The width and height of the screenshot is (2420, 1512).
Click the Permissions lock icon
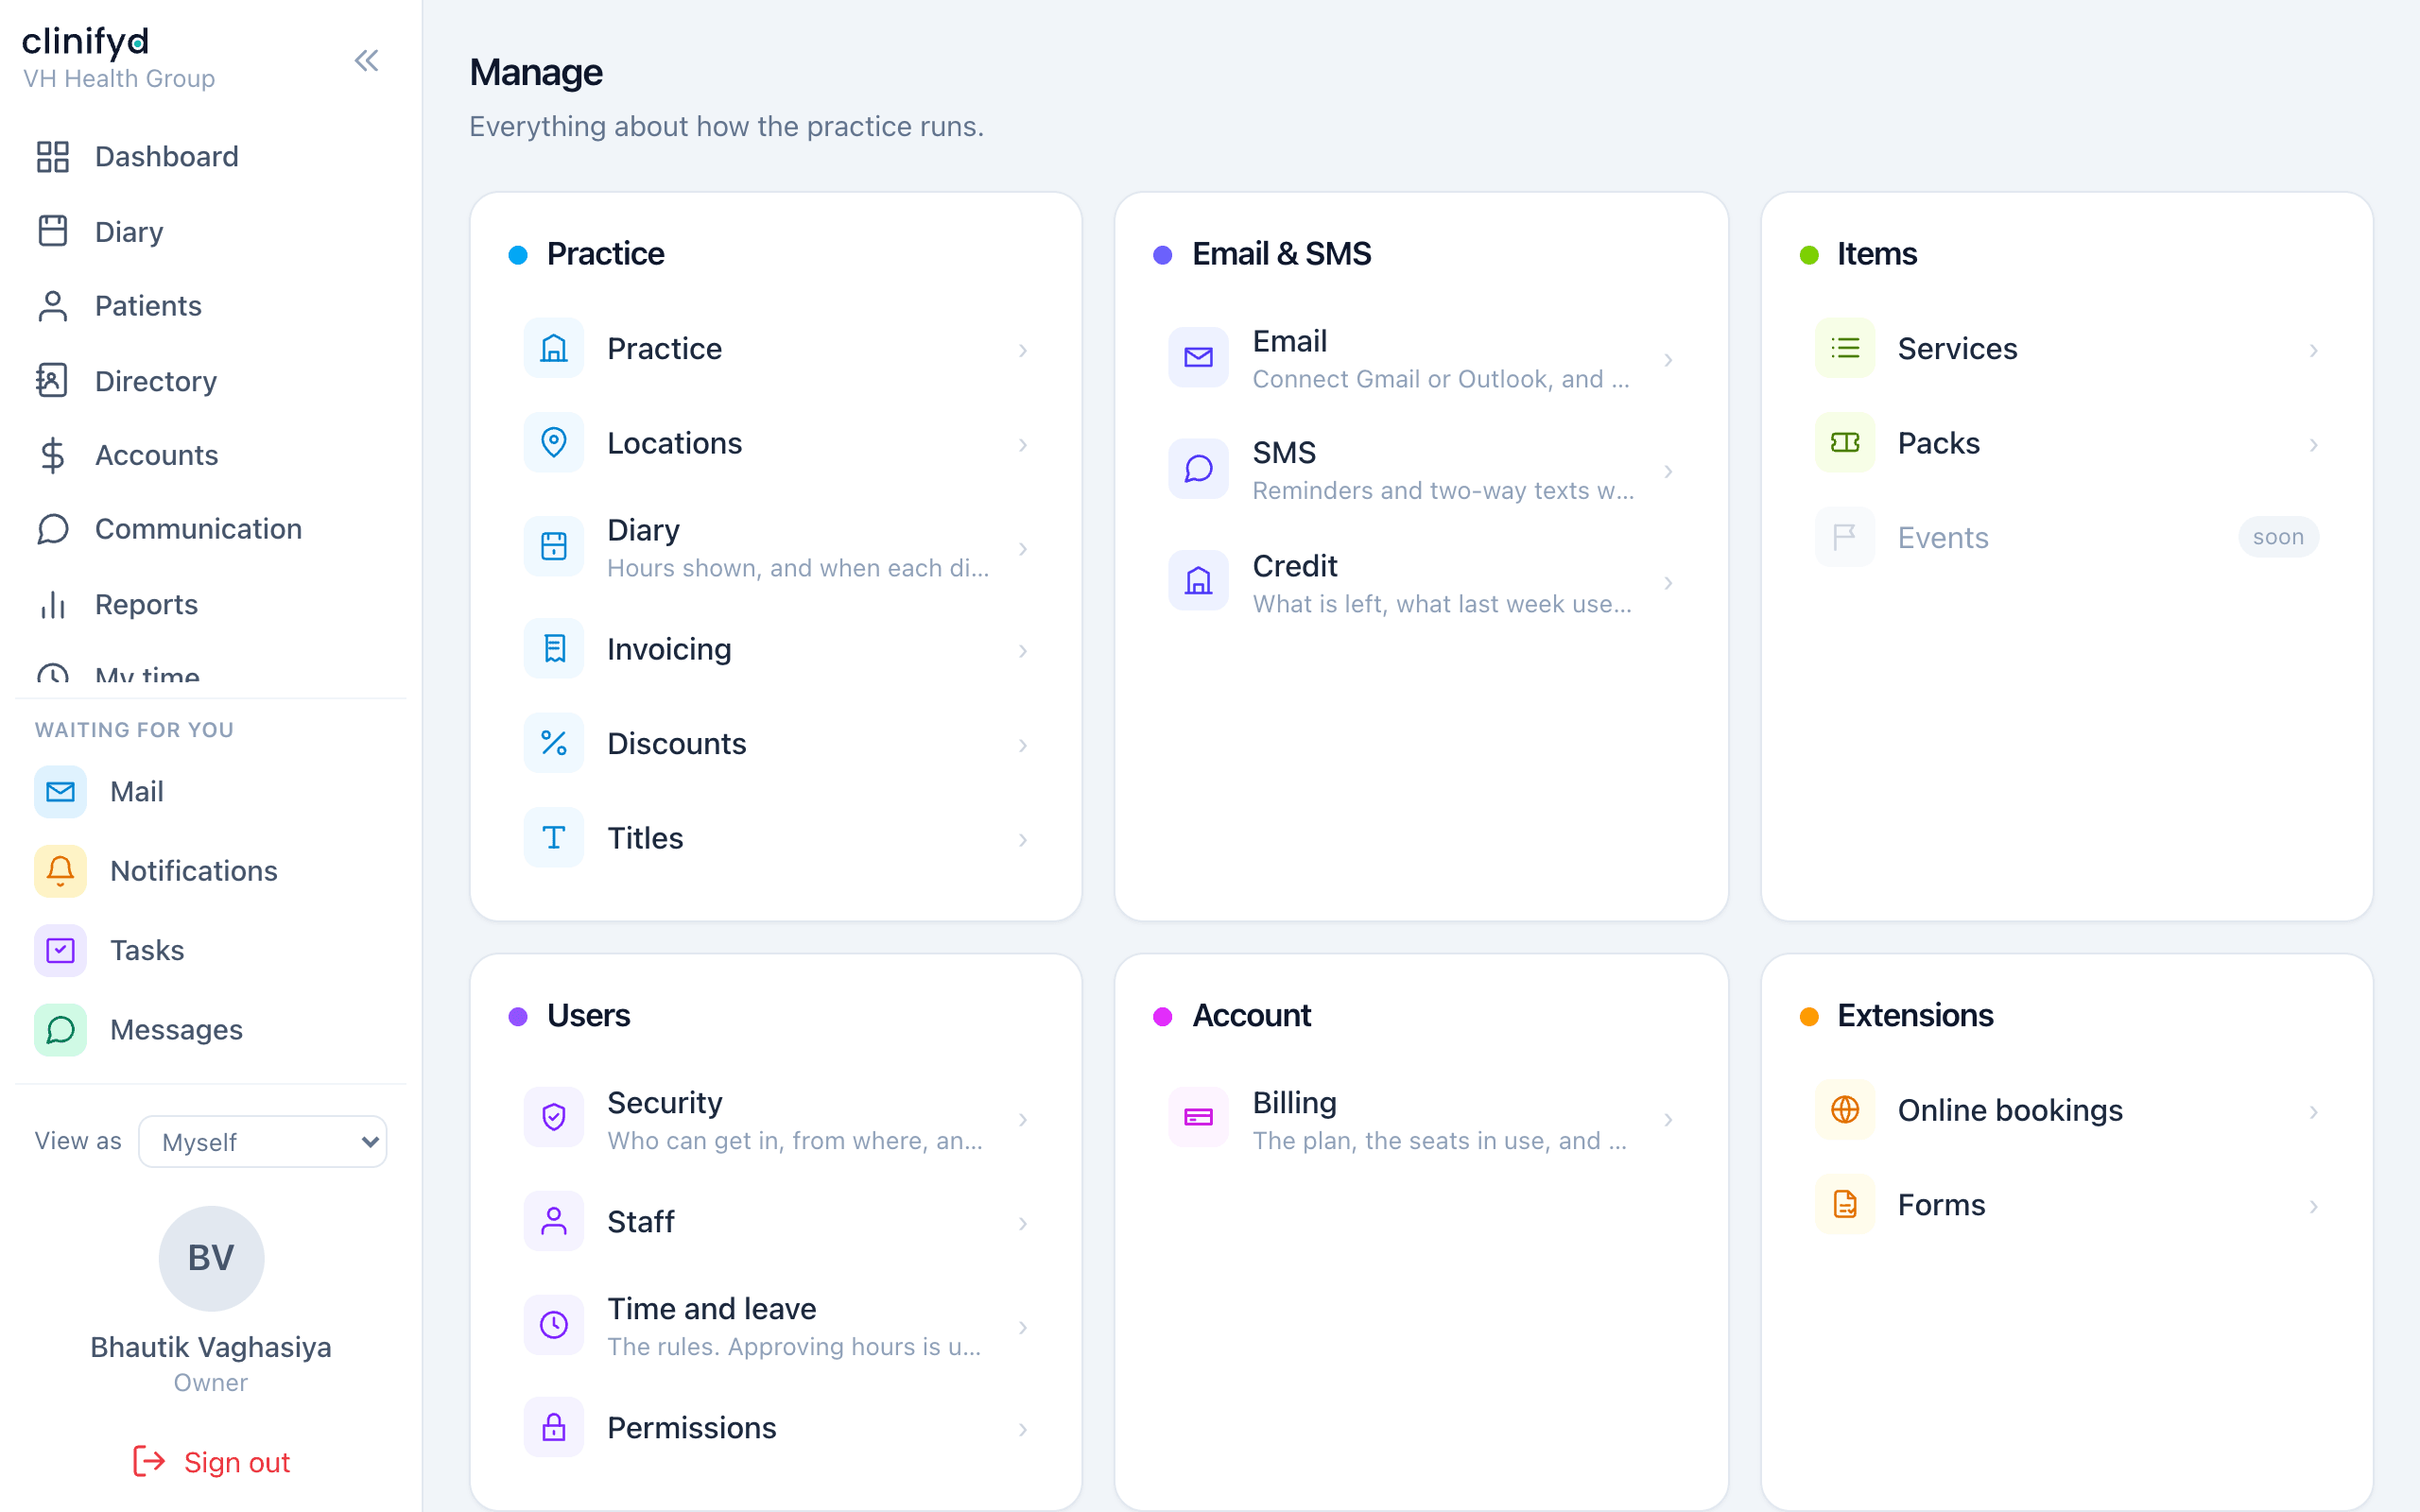[554, 1428]
